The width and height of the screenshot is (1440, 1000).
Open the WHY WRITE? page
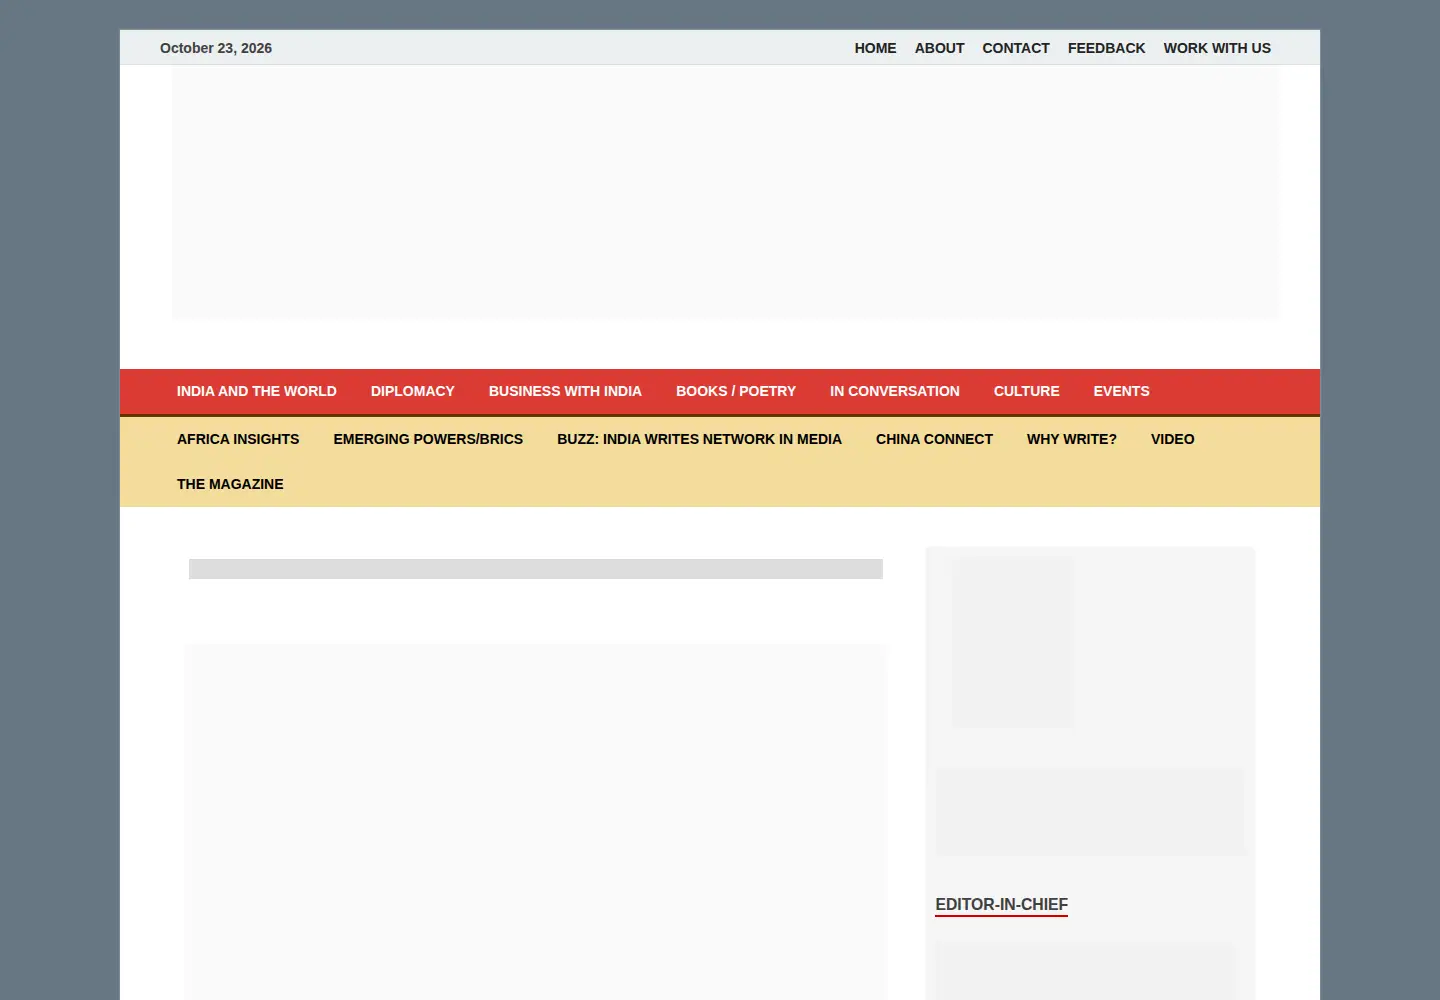pos(1072,439)
